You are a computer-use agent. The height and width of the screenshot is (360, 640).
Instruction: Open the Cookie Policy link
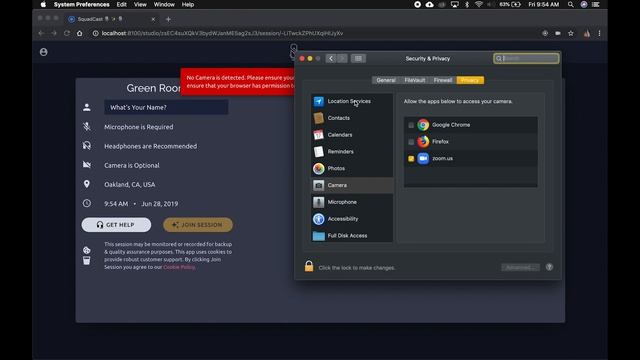[179, 267]
